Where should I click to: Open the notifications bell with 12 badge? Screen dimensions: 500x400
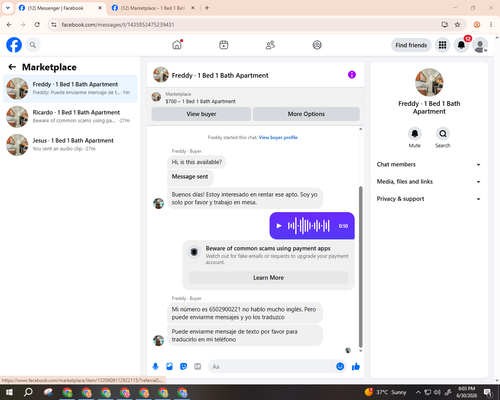click(461, 45)
